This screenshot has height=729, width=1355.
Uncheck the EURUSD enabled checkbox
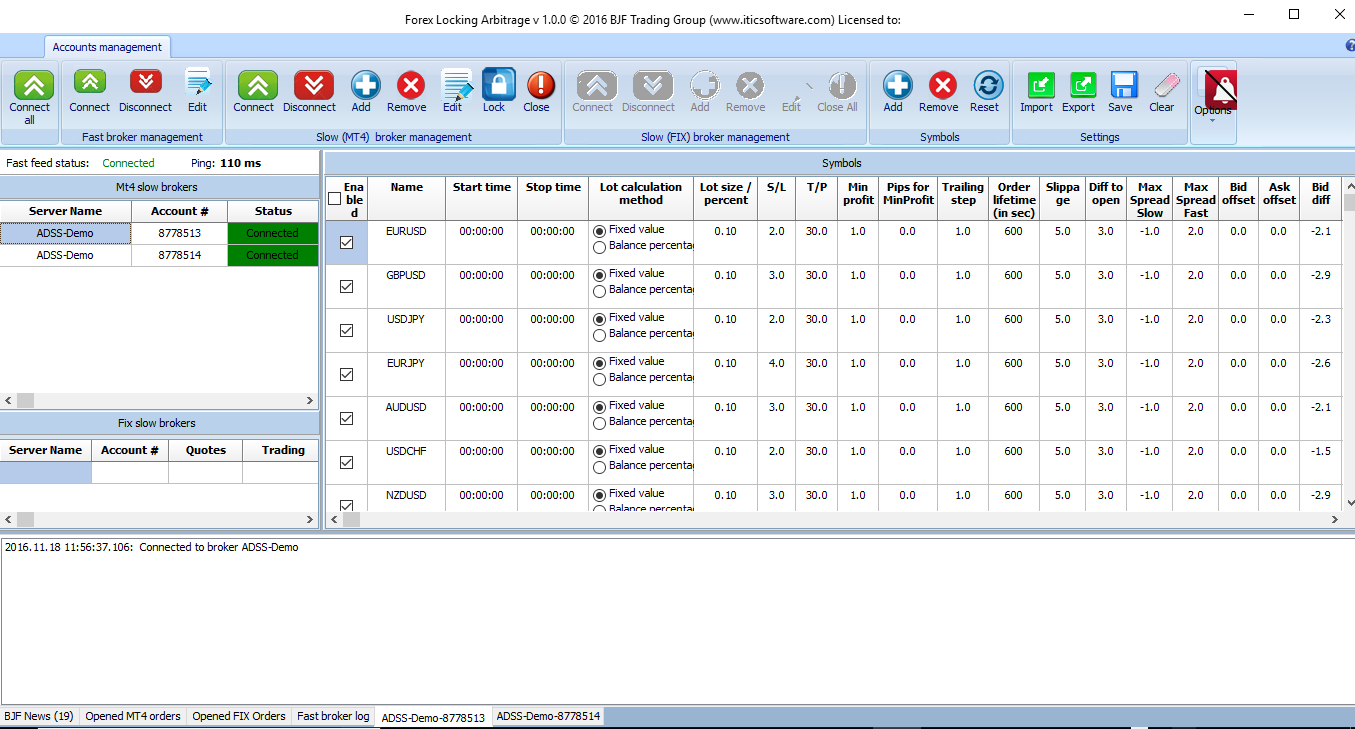click(x=347, y=243)
